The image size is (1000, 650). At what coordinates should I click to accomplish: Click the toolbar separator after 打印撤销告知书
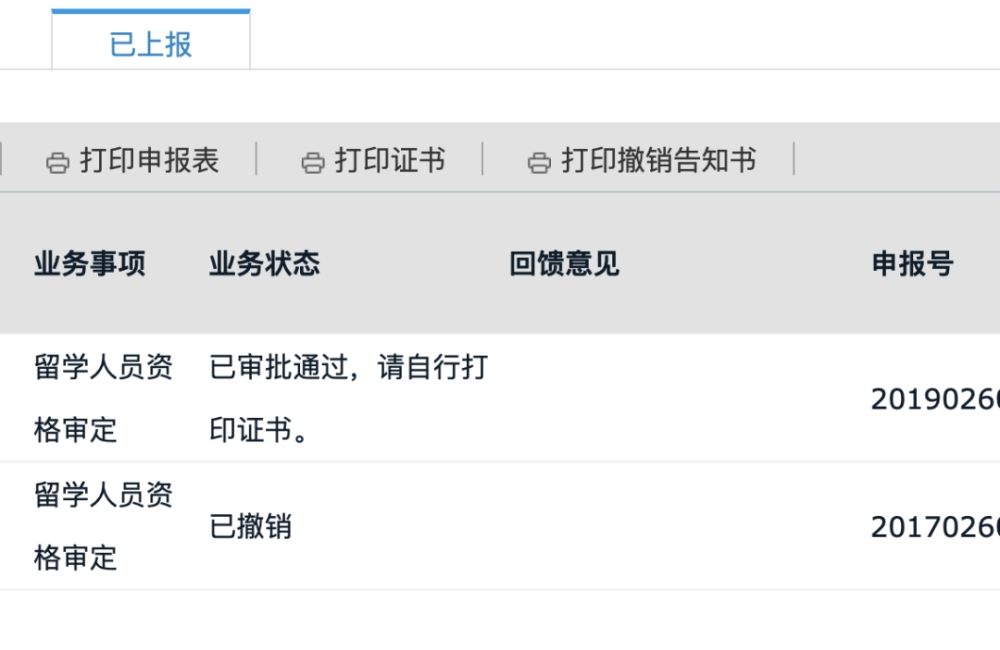click(x=794, y=158)
